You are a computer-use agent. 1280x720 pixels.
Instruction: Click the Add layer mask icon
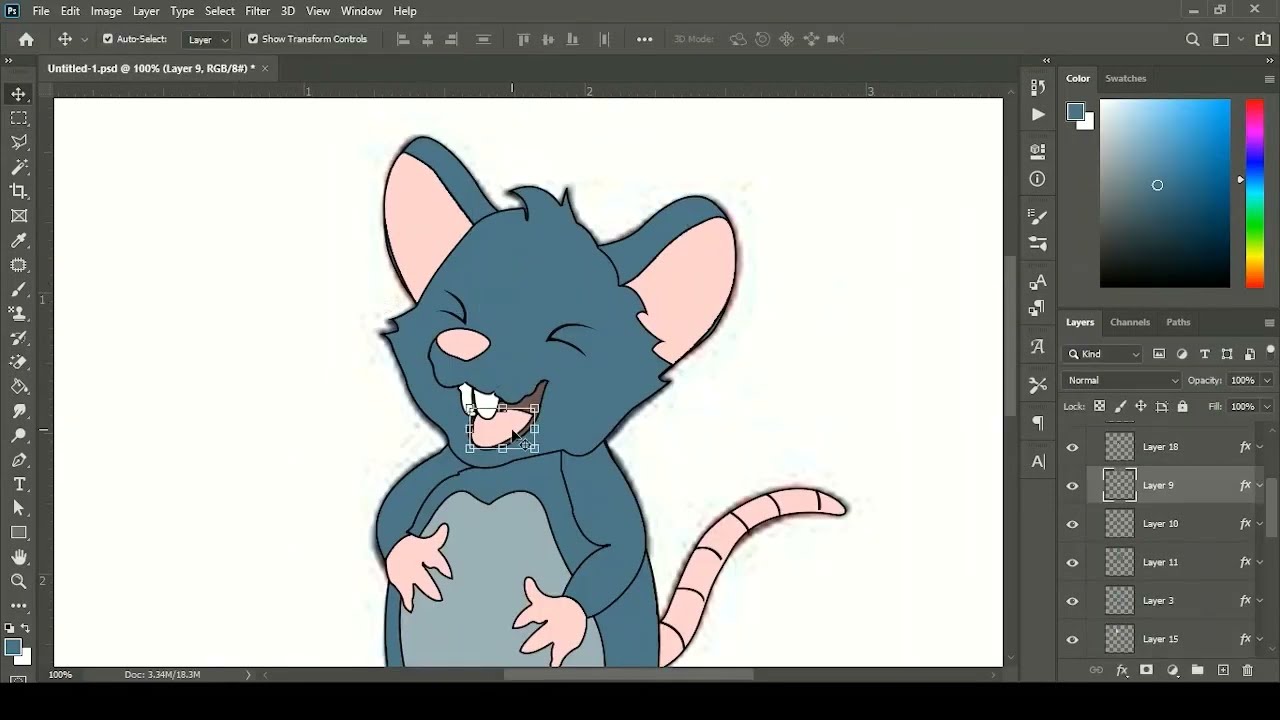coord(1147,670)
